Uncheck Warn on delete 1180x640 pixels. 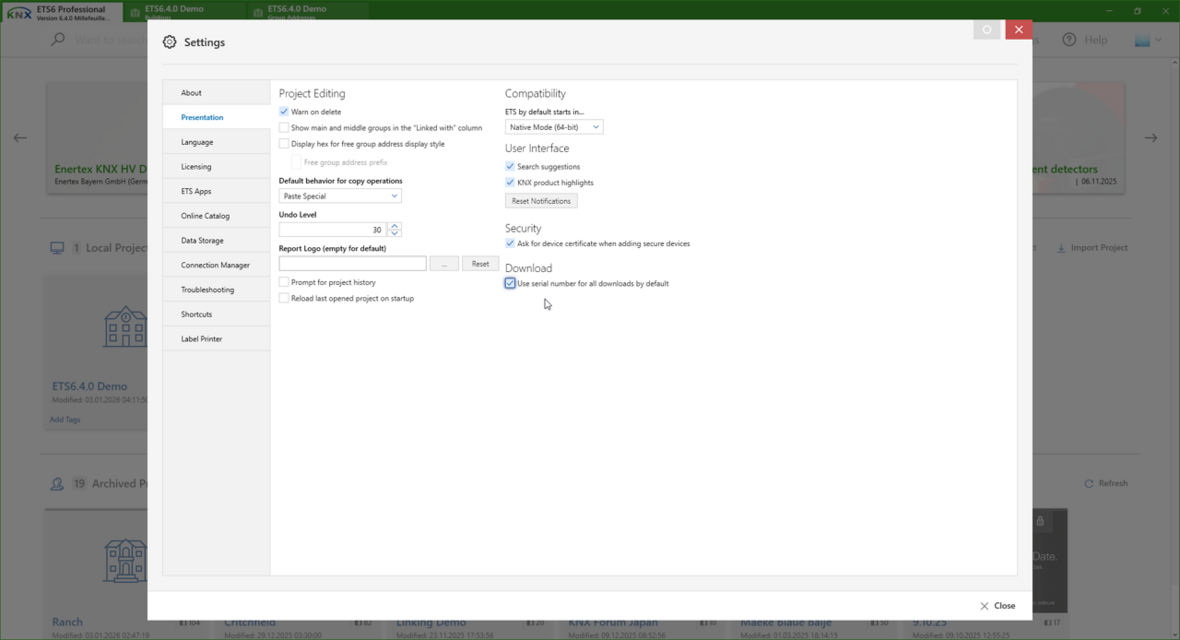[284, 112]
